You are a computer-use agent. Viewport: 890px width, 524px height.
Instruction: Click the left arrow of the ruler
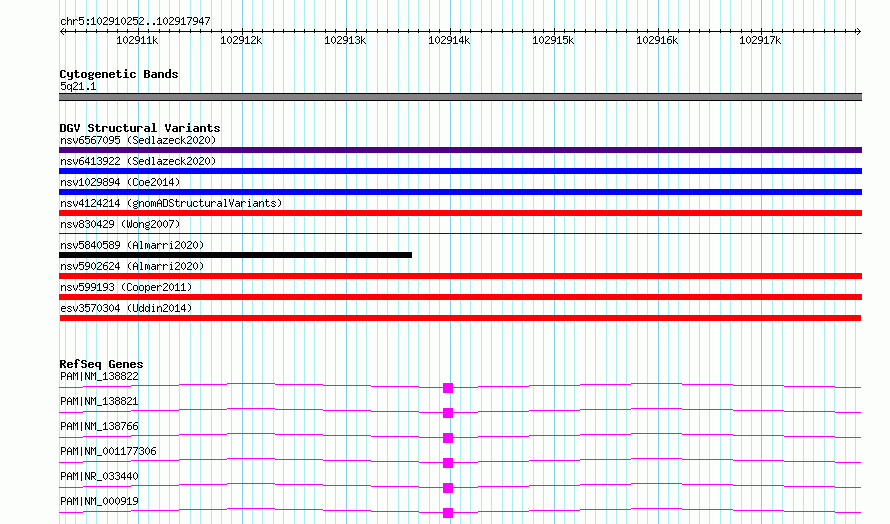pos(62,31)
